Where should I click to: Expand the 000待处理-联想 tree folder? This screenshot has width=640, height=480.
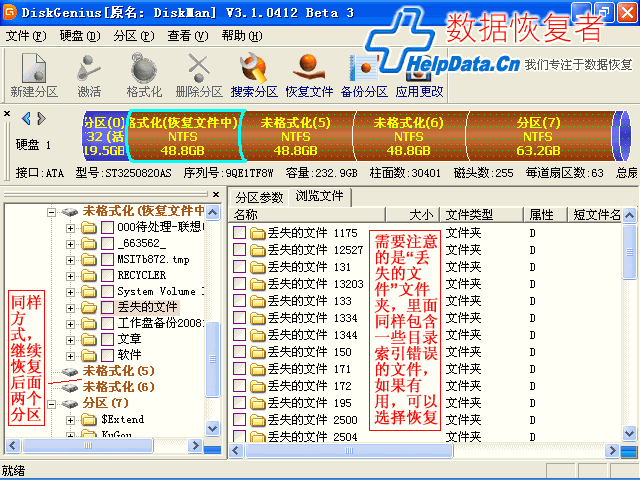[70, 228]
